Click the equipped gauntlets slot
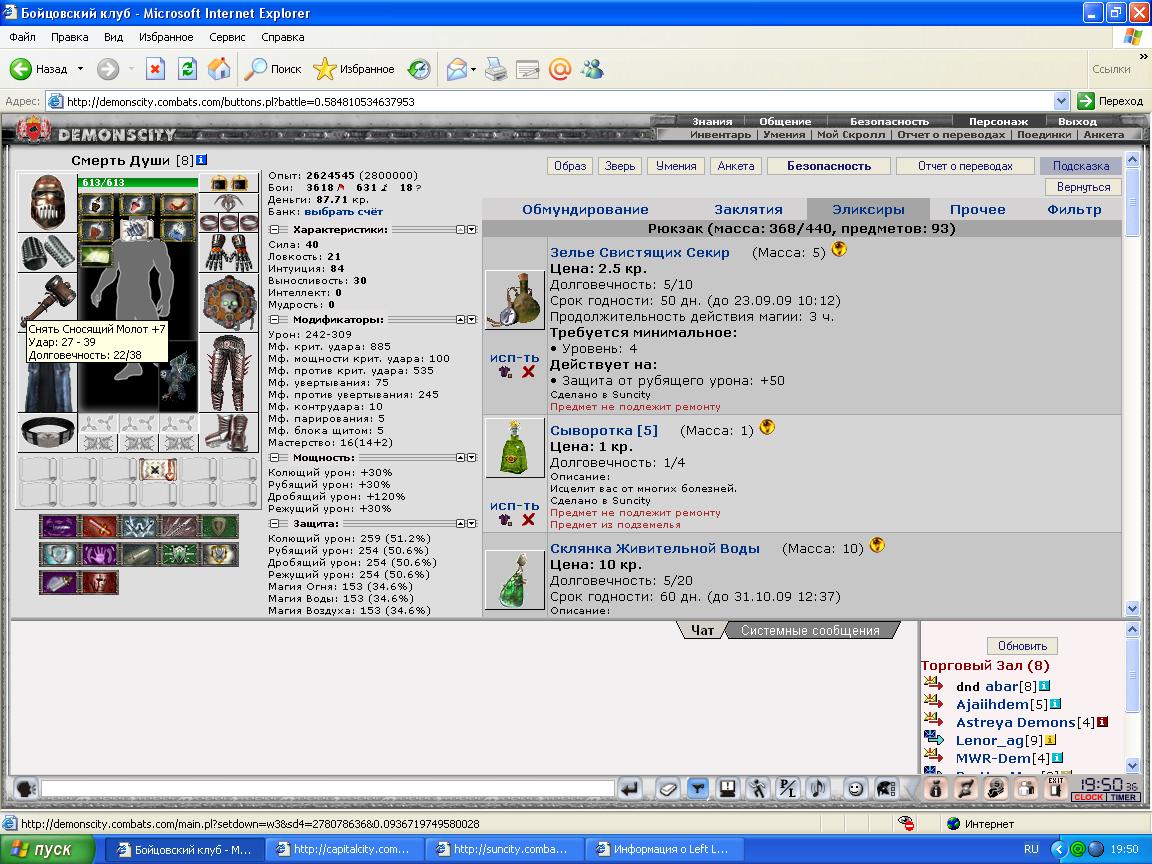Viewport: 1152px width, 864px height. [229, 253]
